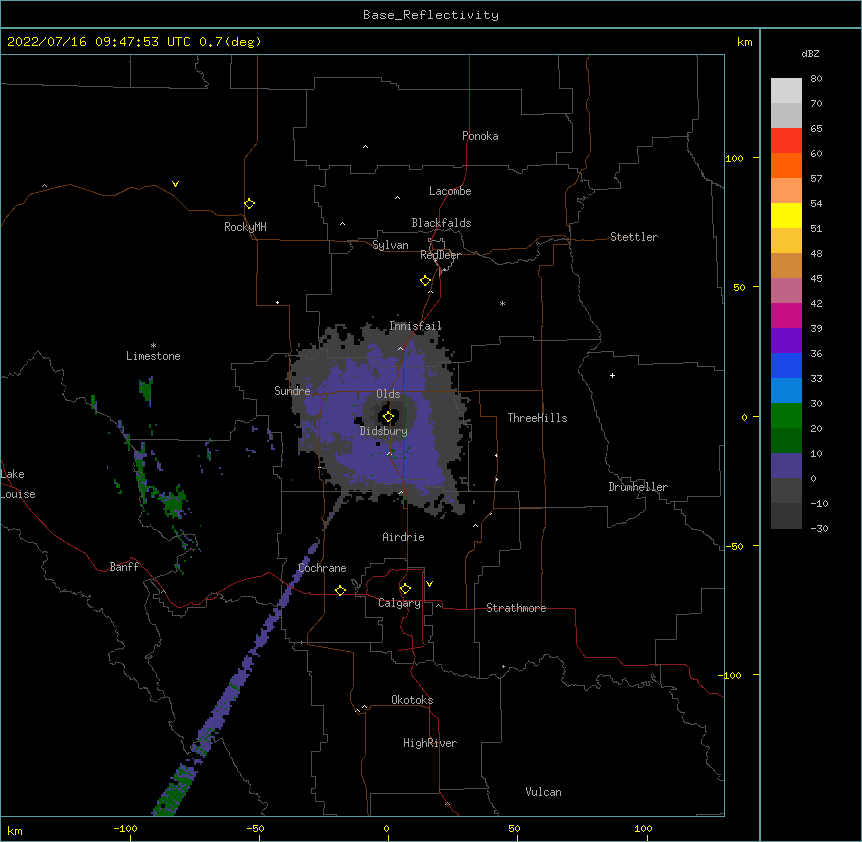The height and width of the screenshot is (842, 862).
Task: Click the red 65–60 dBZ legend swatch
Action: coord(786,141)
